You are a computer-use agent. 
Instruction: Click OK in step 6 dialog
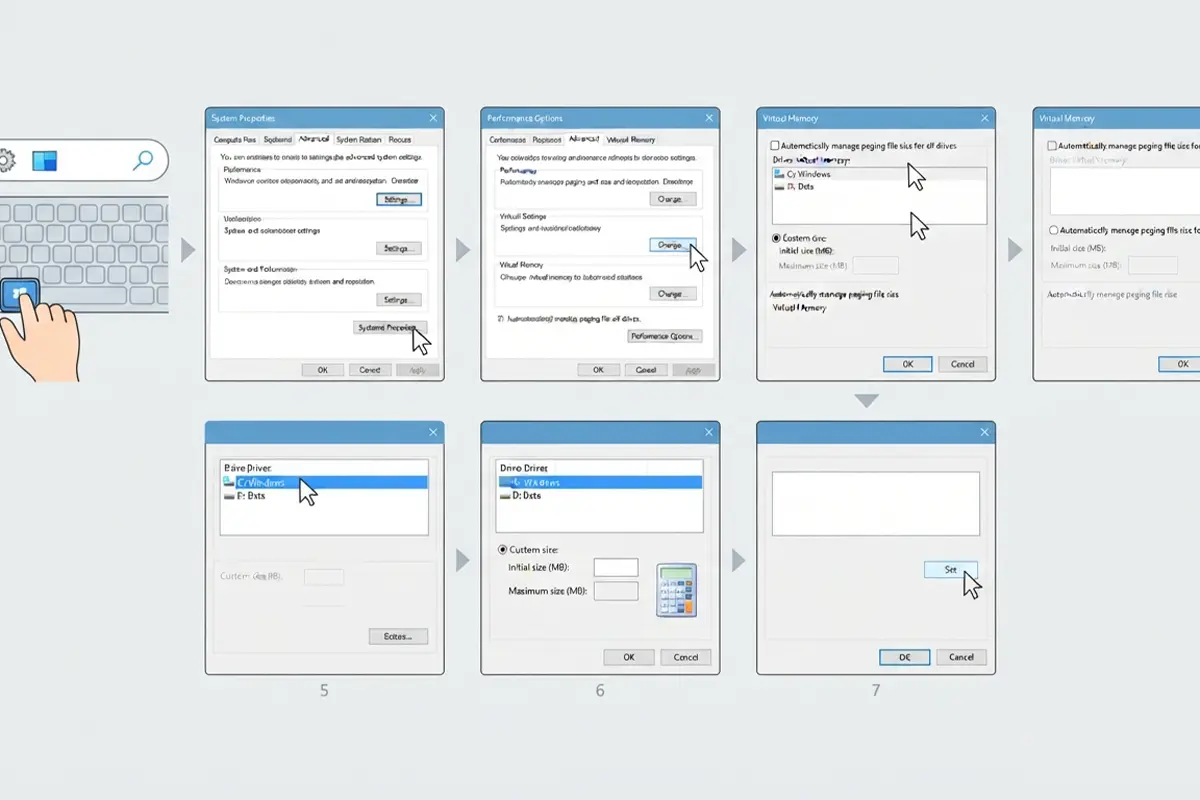coord(629,657)
